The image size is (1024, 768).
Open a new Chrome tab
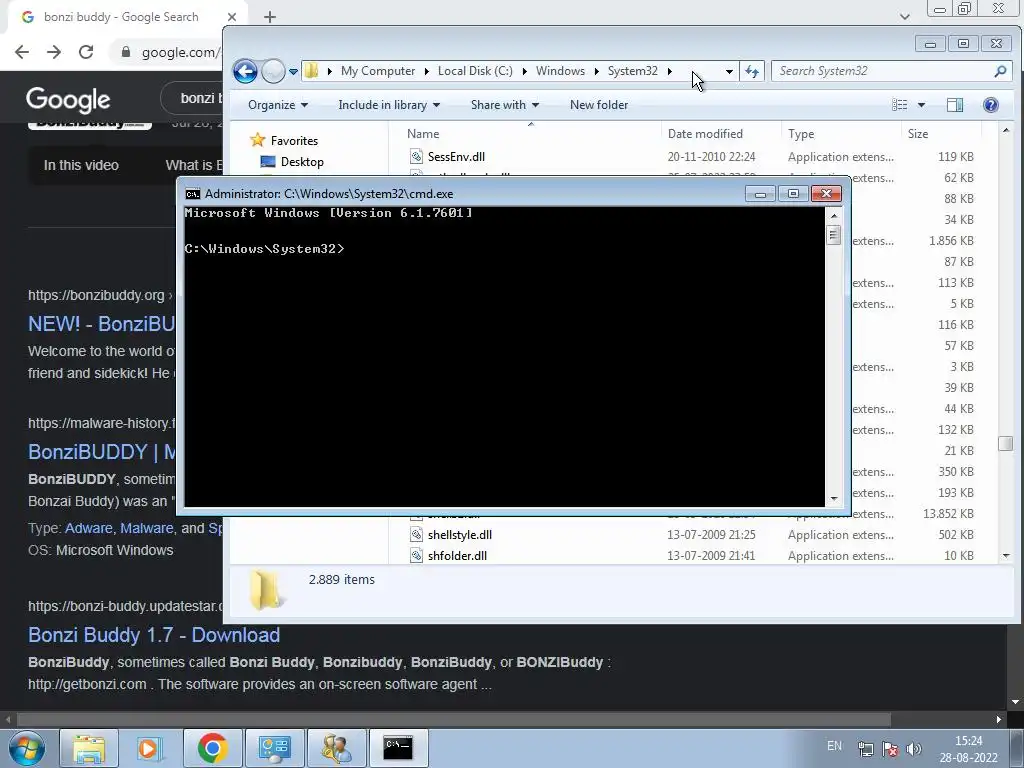coord(270,17)
